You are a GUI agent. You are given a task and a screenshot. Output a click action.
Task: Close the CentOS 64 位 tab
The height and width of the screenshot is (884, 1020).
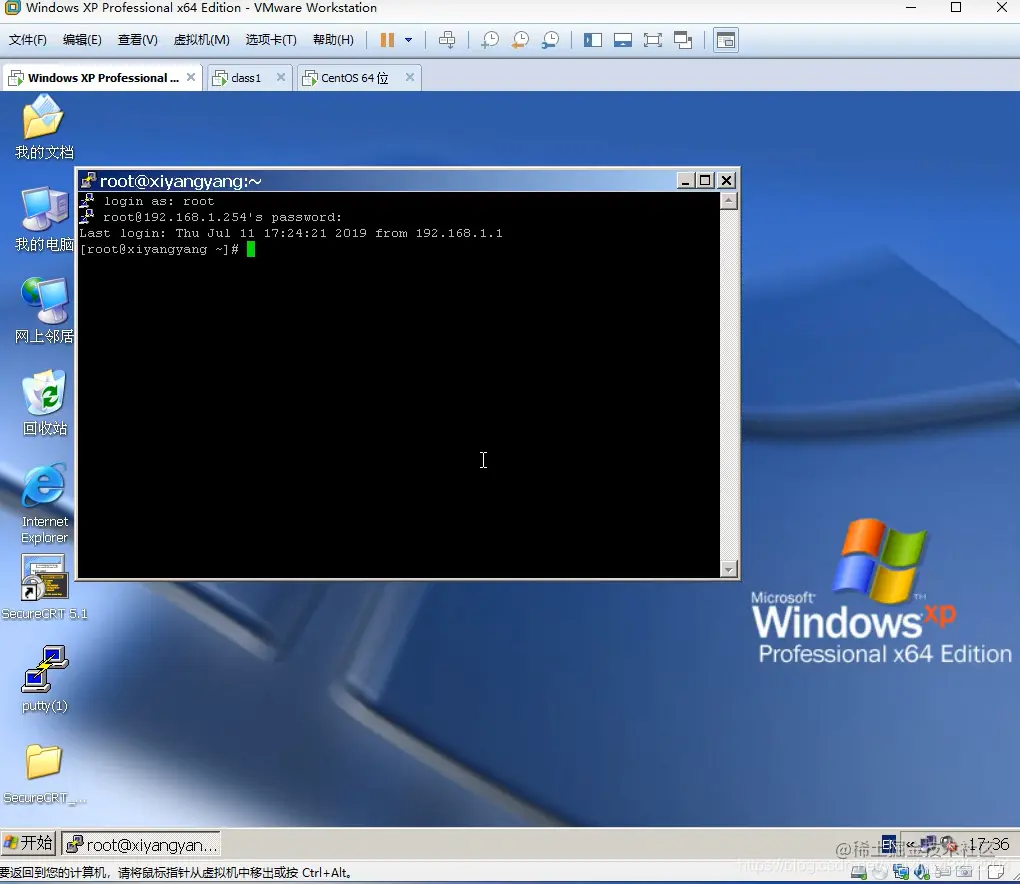point(410,77)
